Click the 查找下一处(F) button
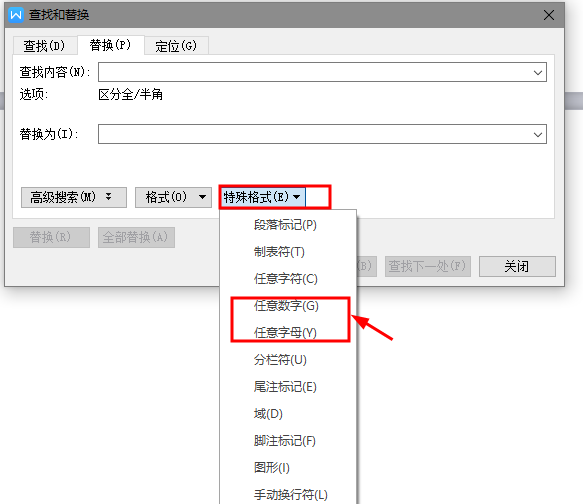Screen dimensions: 583x504 [428, 266]
